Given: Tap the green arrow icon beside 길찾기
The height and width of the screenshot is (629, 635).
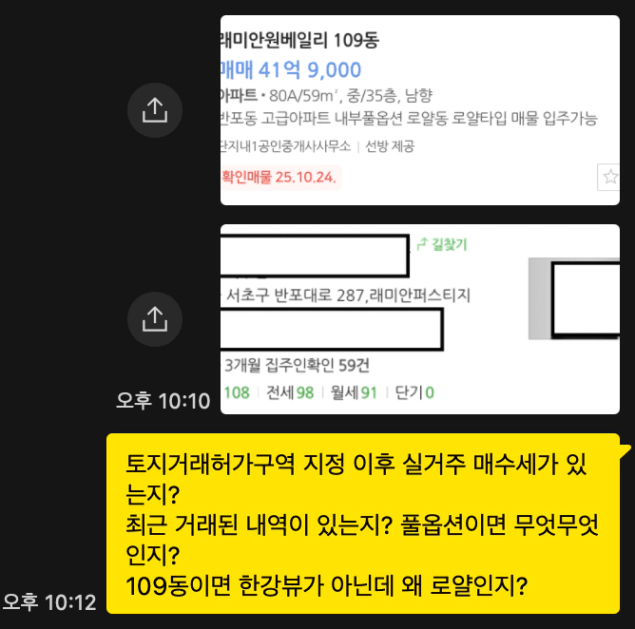Looking at the screenshot, I should 422,244.
